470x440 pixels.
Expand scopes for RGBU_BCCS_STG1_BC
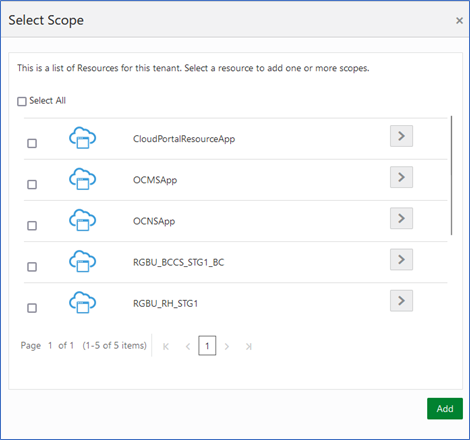(x=401, y=259)
